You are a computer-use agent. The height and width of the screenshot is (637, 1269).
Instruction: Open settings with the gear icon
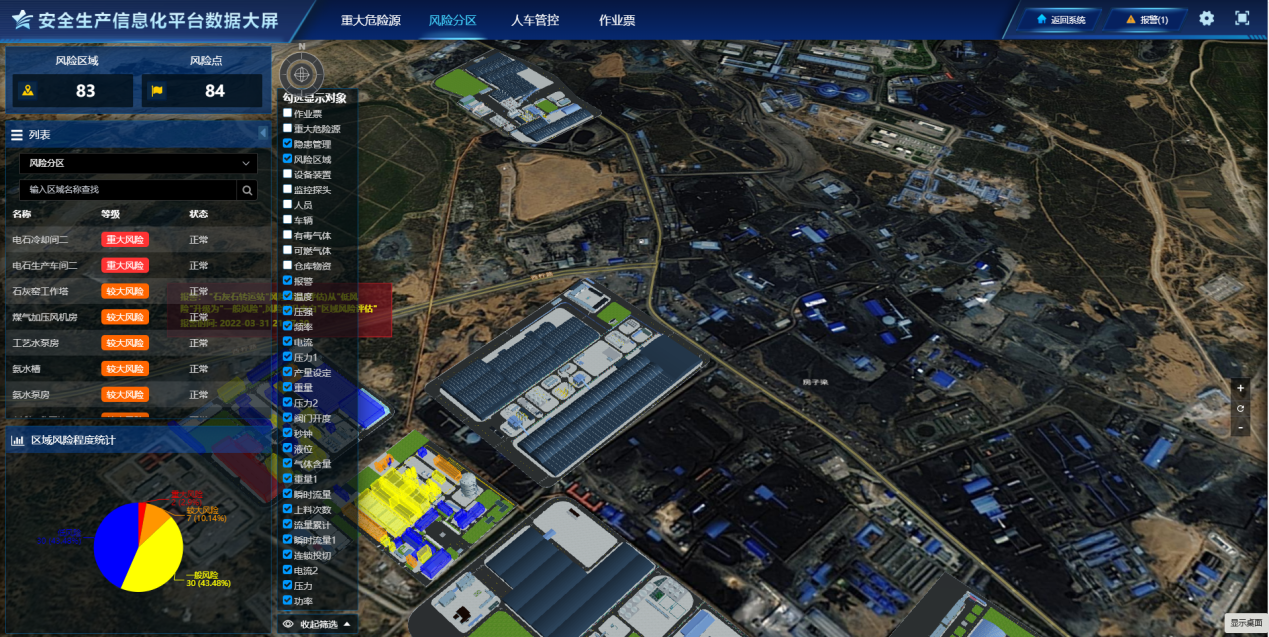[1207, 19]
